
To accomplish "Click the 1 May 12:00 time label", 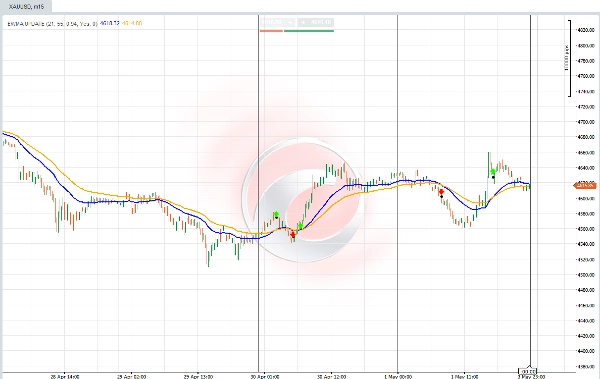I will coord(465,377).
